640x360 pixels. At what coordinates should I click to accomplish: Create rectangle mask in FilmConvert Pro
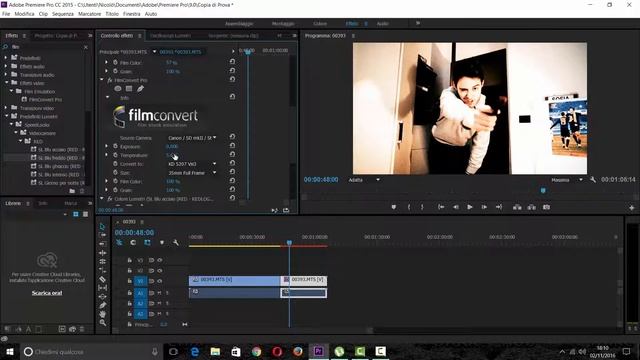pos(129,89)
